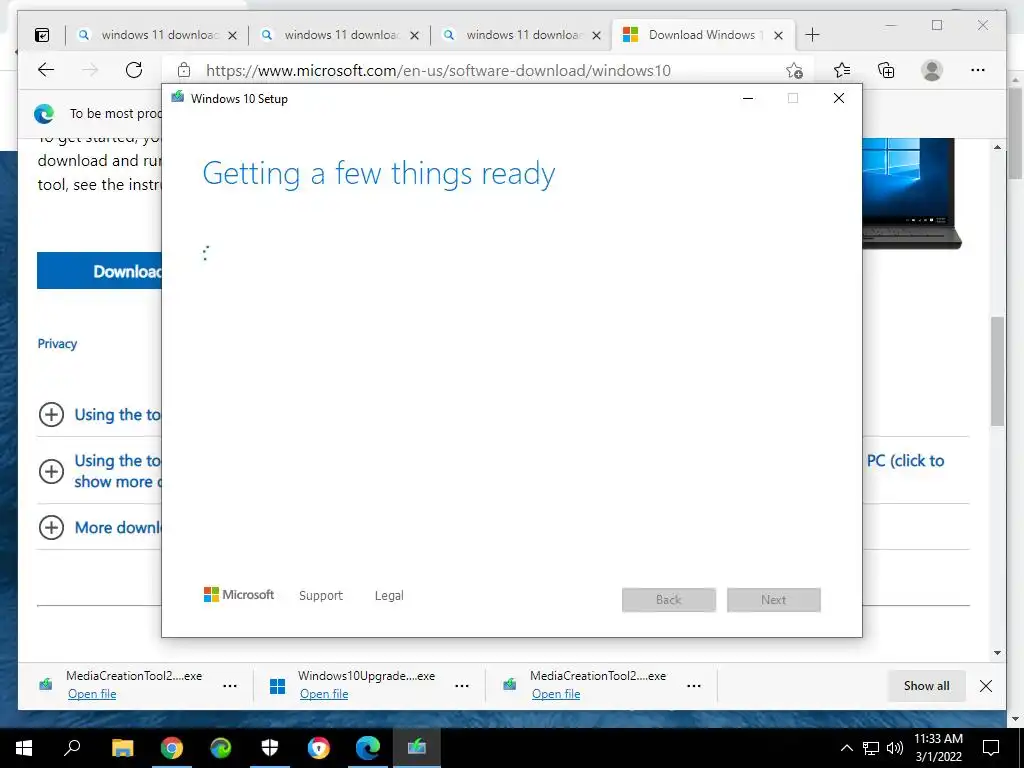Click Legal link in Windows 10 Setup

[x=389, y=596]
